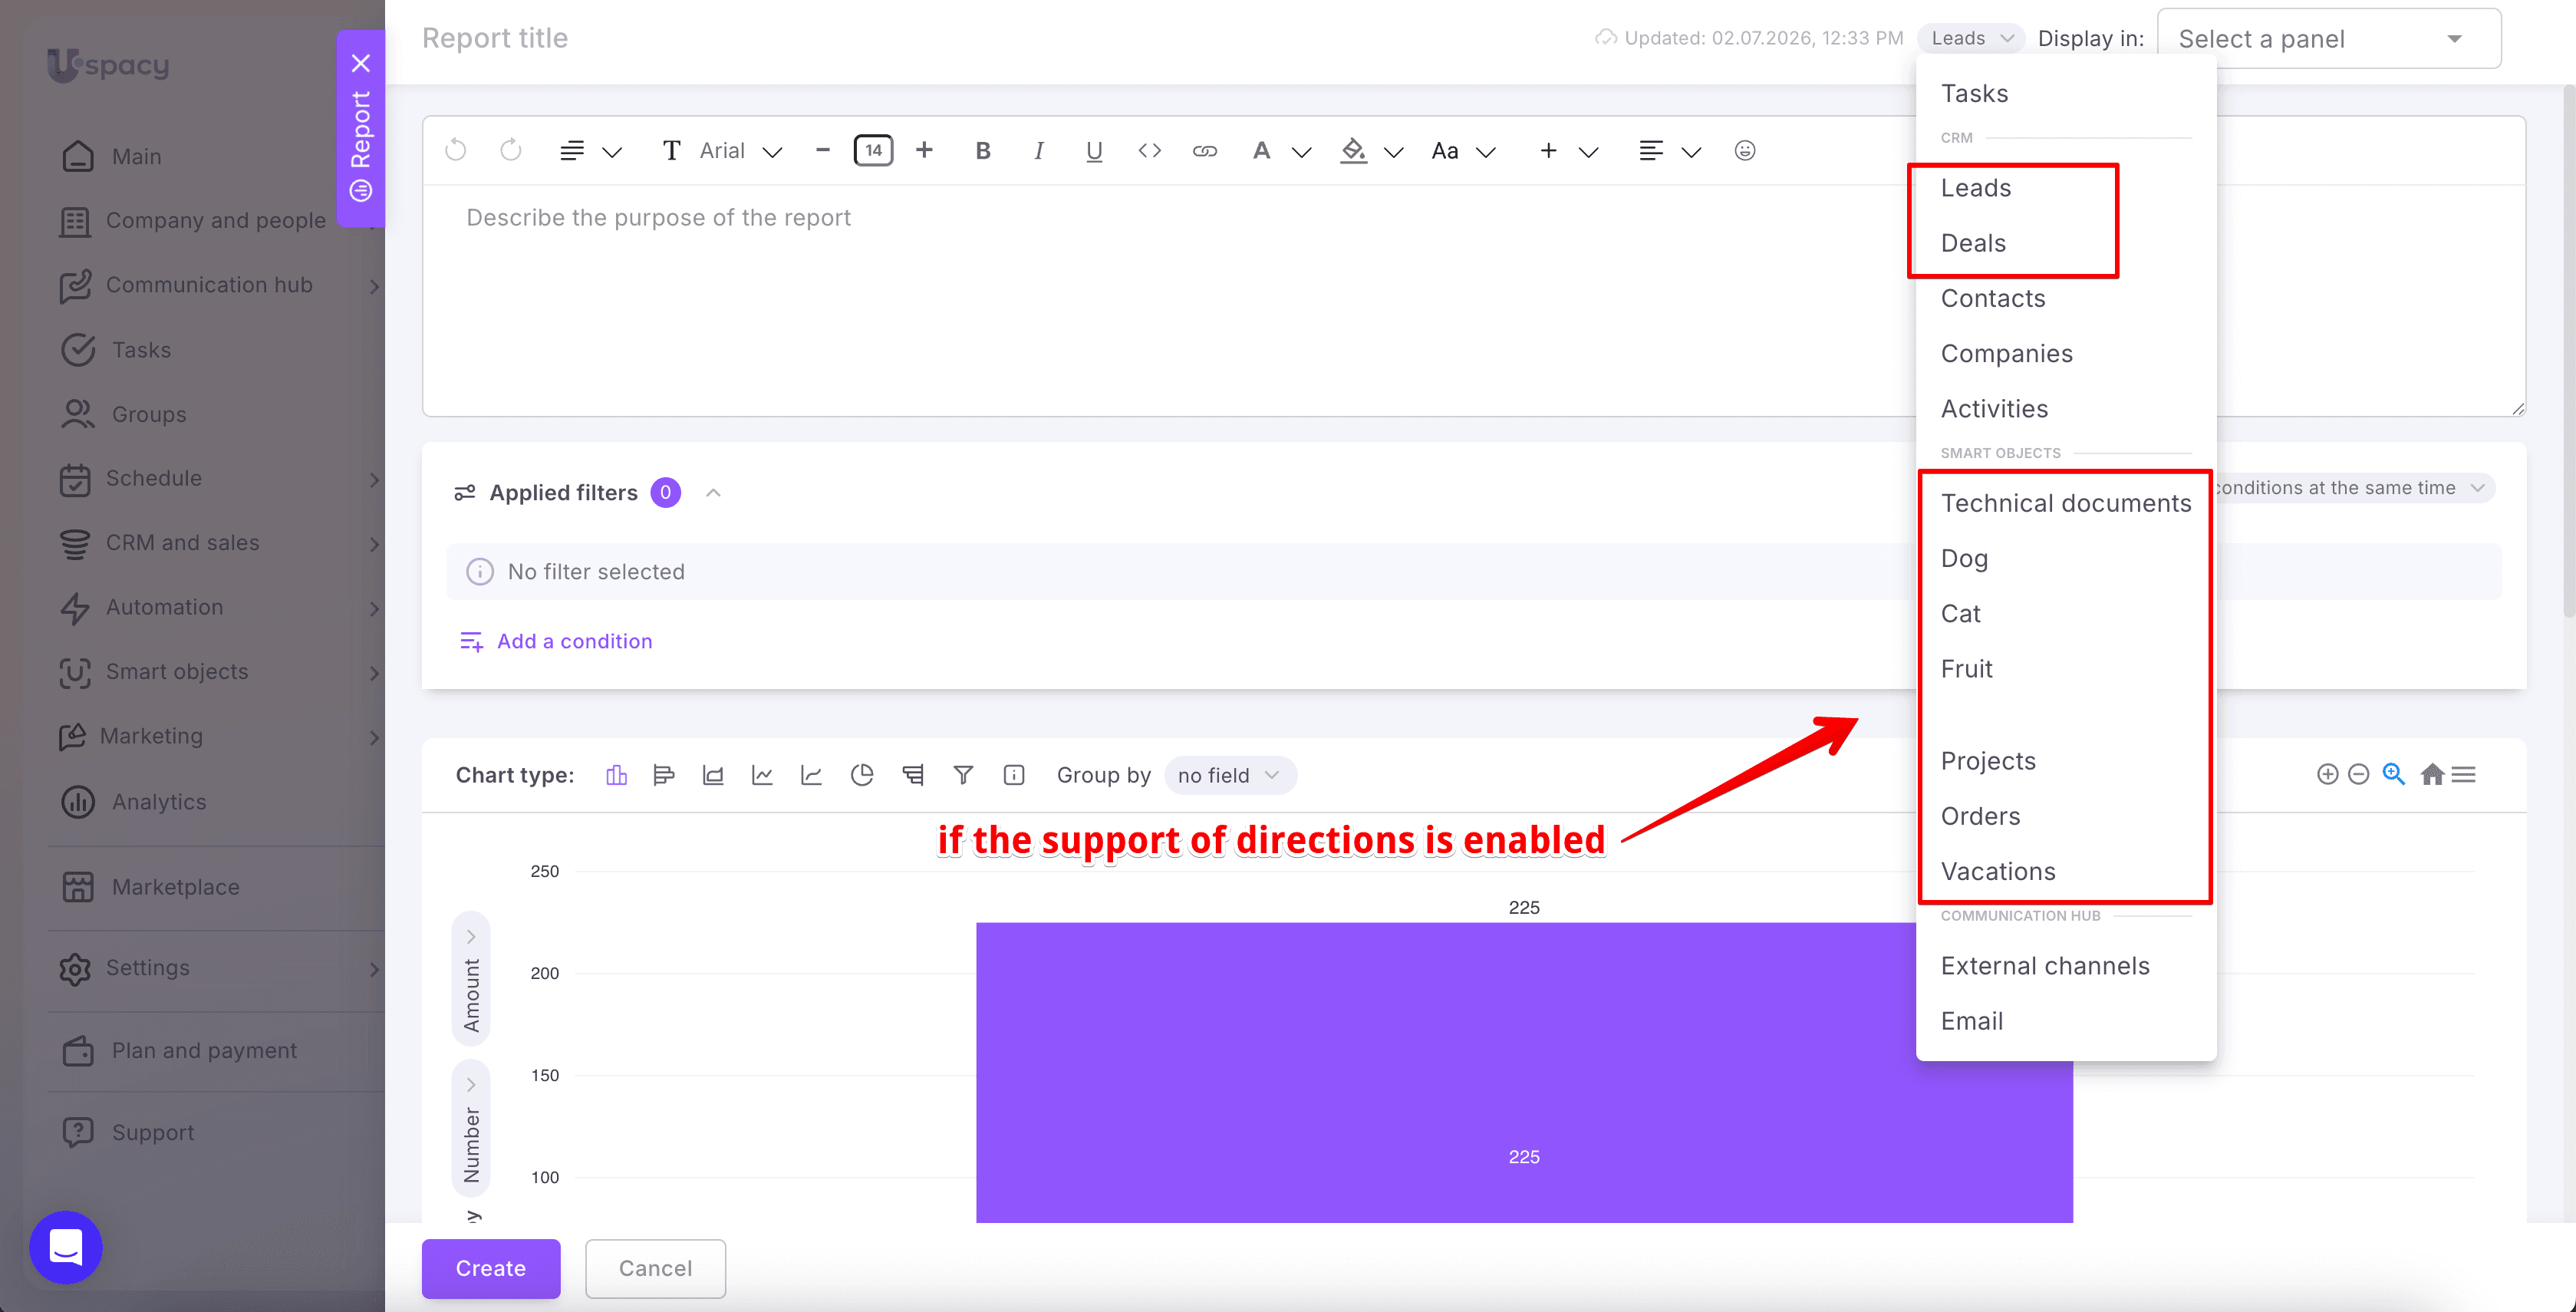Click the Report title field

pos(494,38)
